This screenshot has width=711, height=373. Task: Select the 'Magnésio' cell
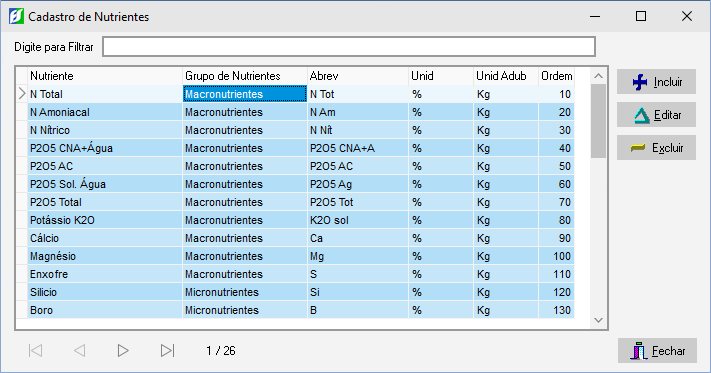click(105, 256)
